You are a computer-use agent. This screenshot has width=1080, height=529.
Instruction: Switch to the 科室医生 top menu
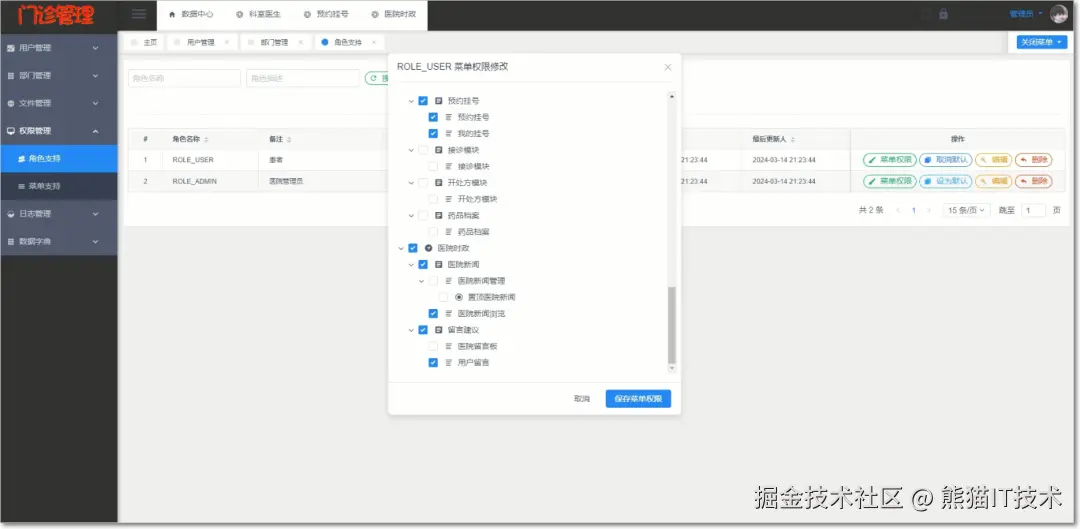click(x=258, y=14)
